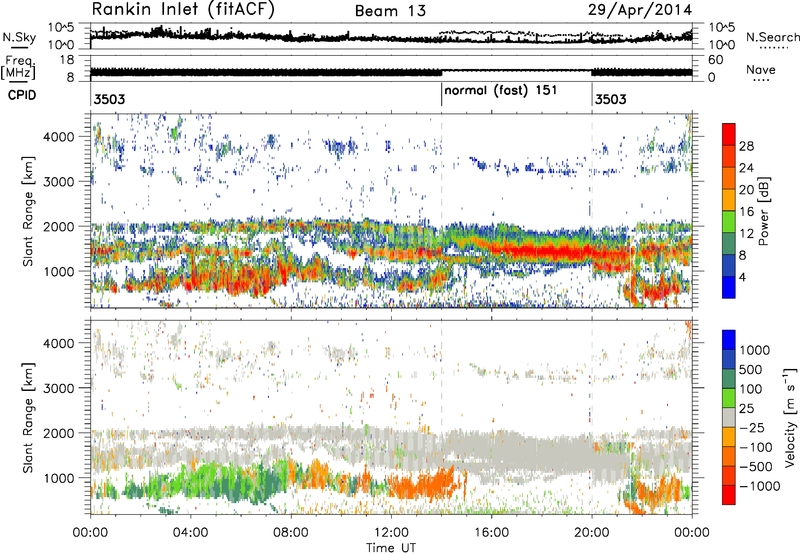Image resolution: width=800 pixels, height=554 pixels.
Task: Click the '-25' tick on the Velocity colorbar
Action: pos(752,427)
